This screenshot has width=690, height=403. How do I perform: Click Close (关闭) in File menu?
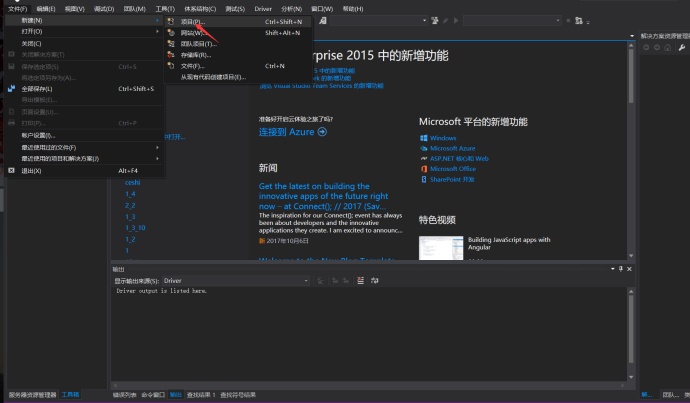(x=84, y=44)
